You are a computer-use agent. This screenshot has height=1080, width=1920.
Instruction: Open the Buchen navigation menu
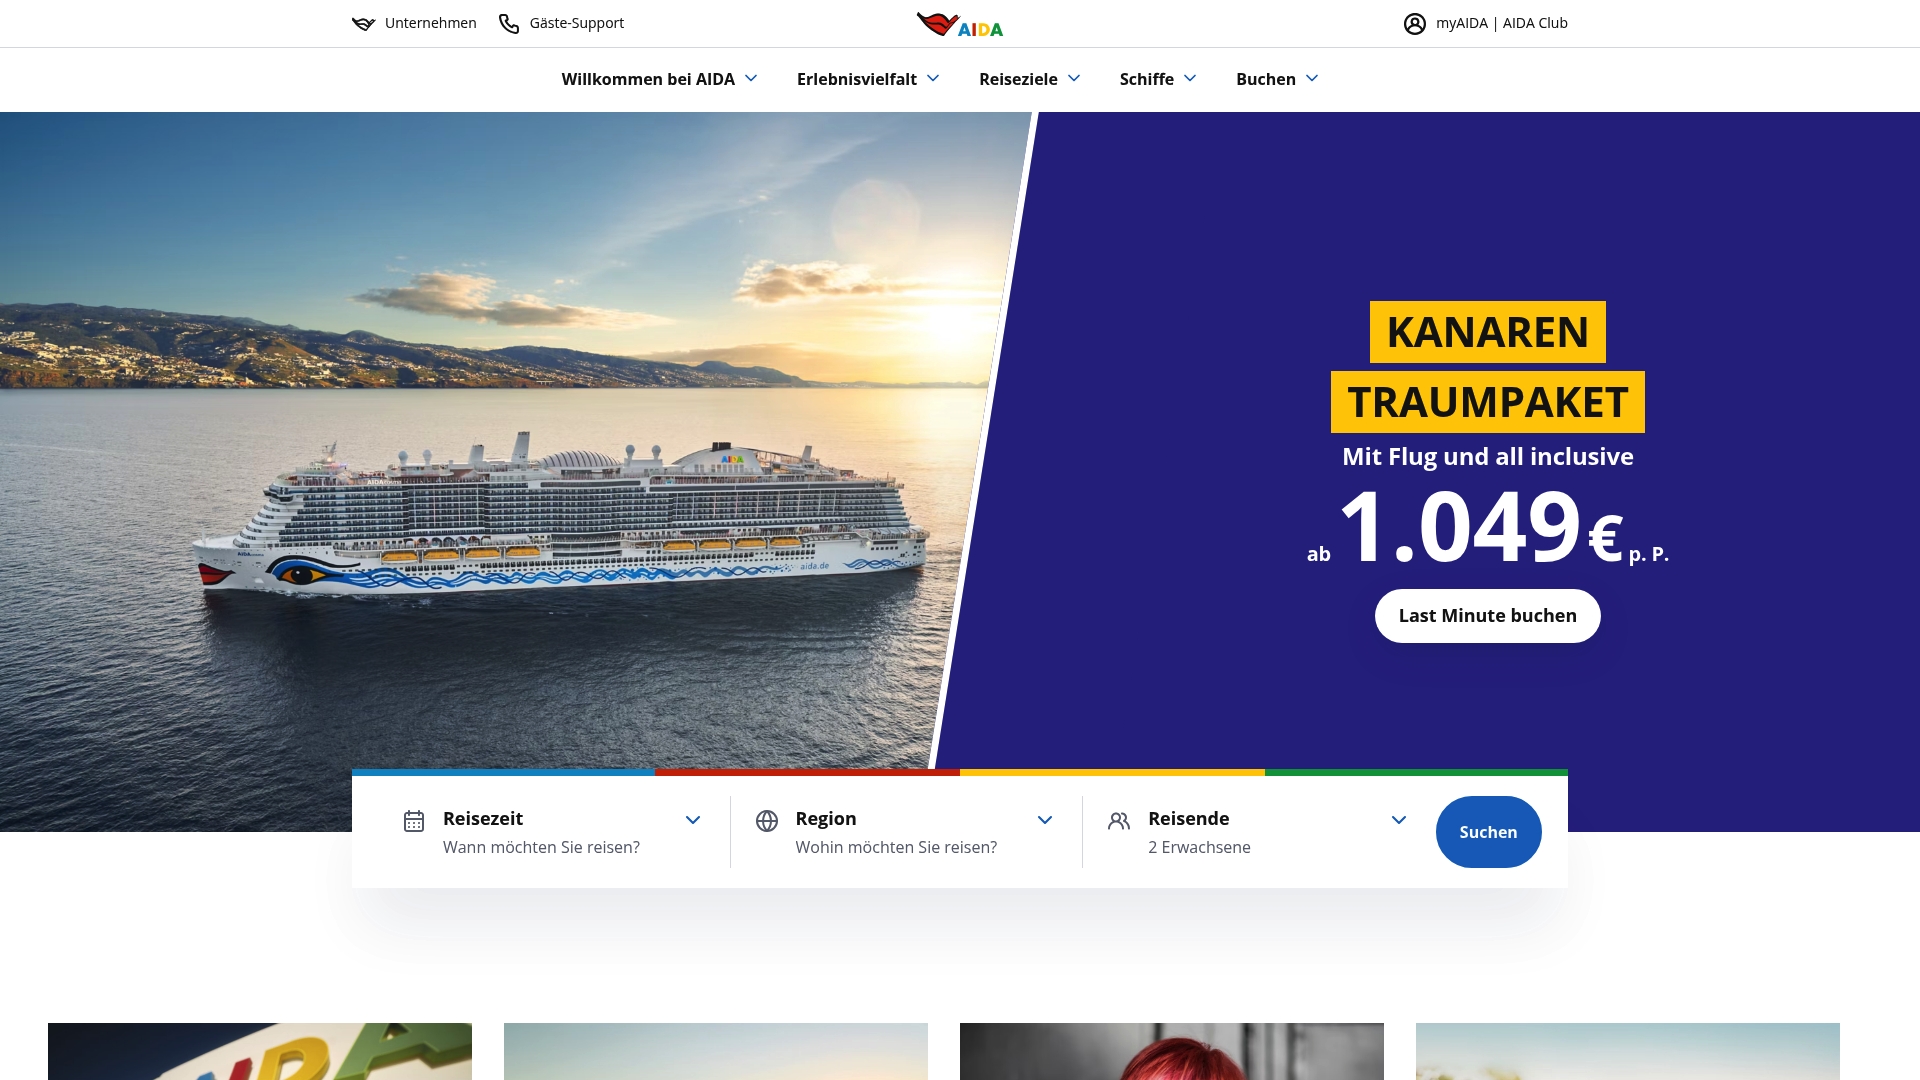[x=1277, y=79]
